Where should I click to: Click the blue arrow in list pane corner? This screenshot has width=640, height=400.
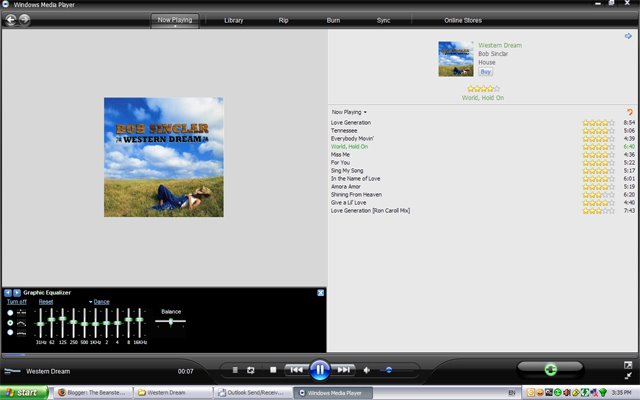pyautogui.click(x=628, y=36)
